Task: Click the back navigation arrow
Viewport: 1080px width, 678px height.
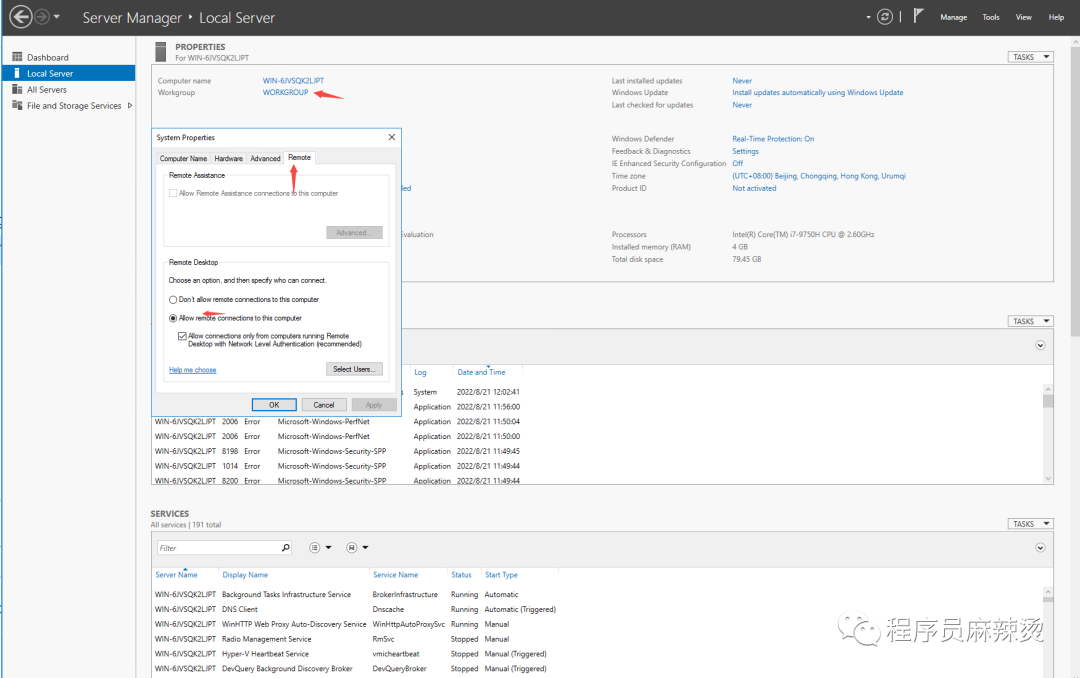Action: (x=21, y=17)
